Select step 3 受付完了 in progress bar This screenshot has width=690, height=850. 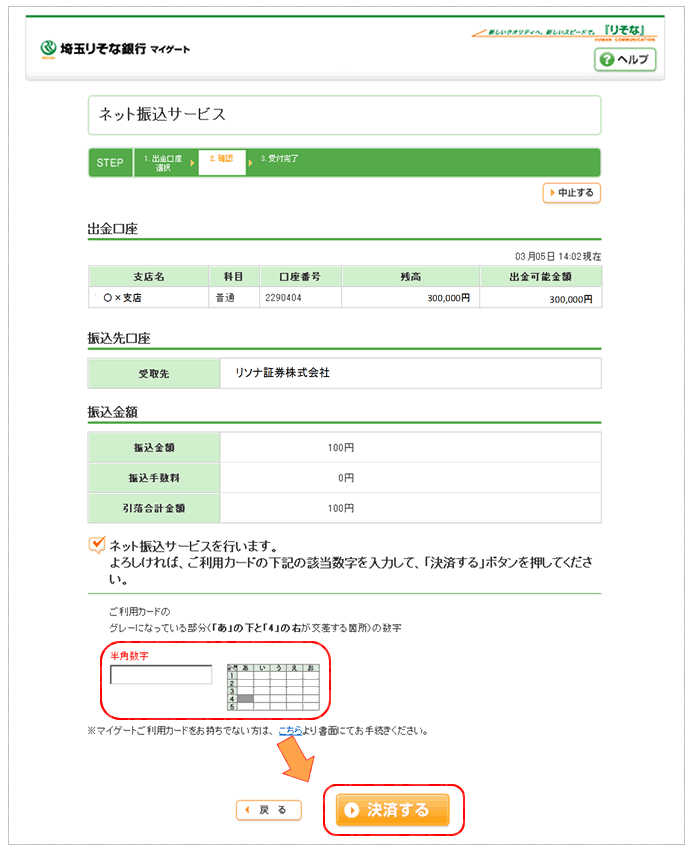pos(280,159)
